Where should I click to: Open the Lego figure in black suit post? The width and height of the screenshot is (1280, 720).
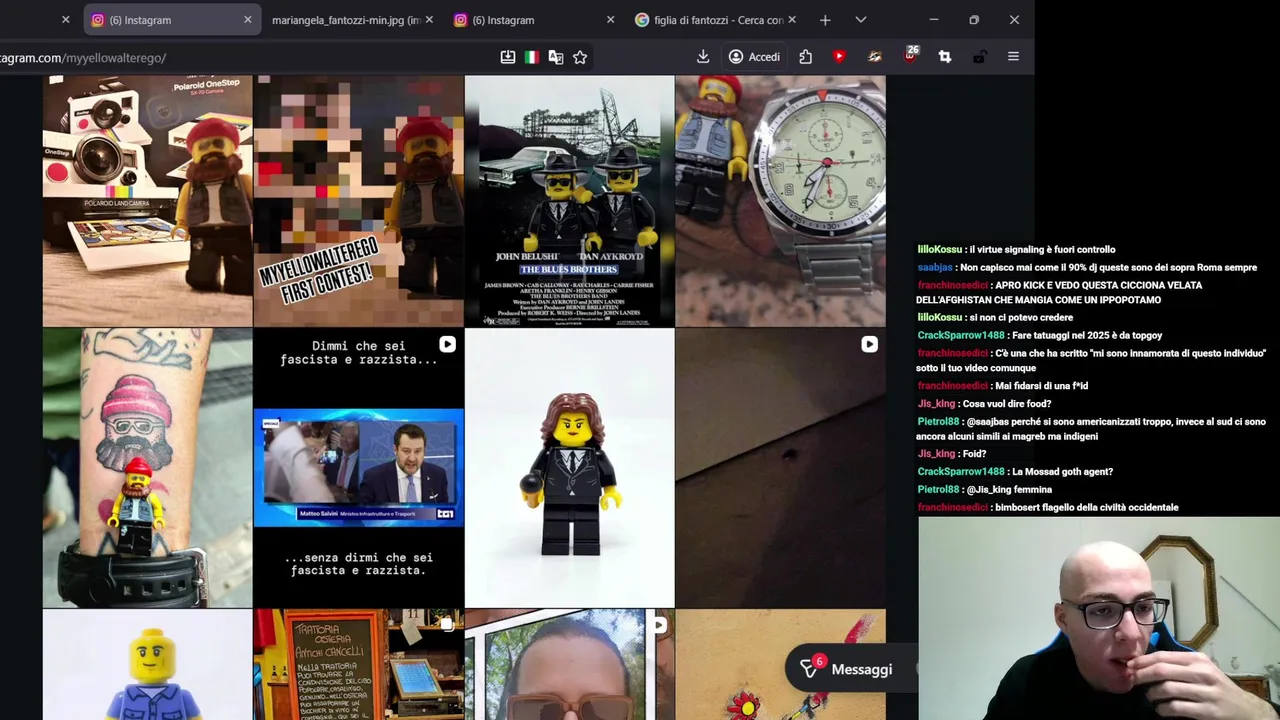pyautogui.click(x=569, y=467)
